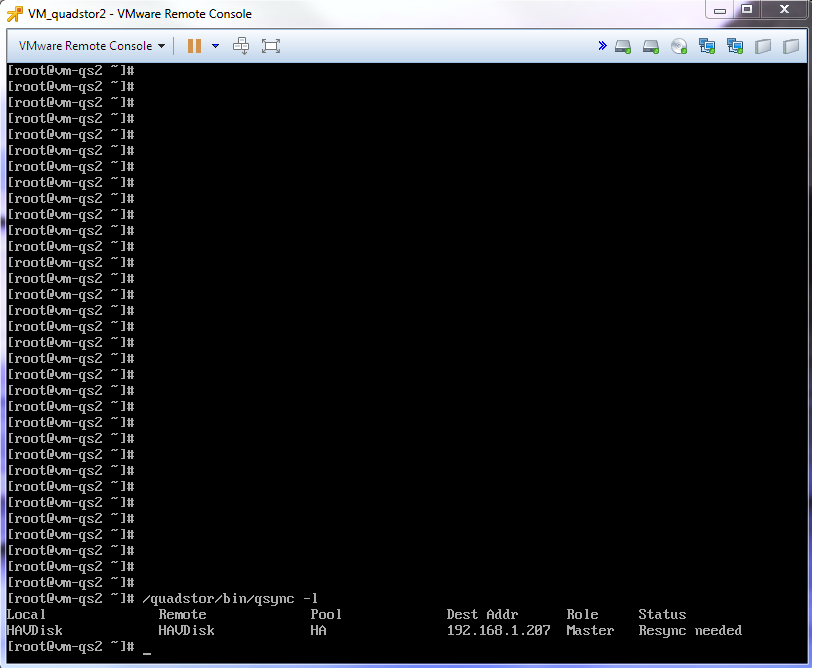Pause the virtual machine

pyautogui.click(x=194, y=46)
